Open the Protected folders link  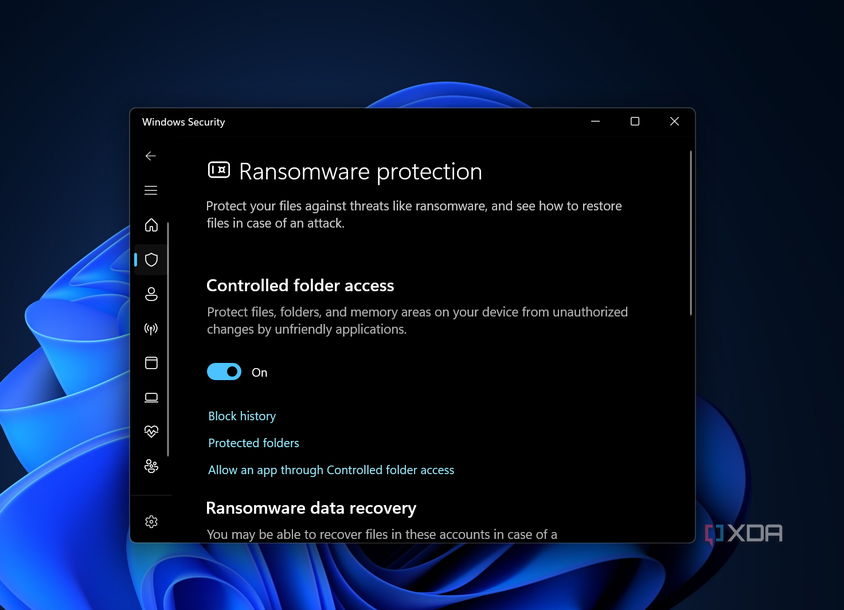(x=253, y=443)
